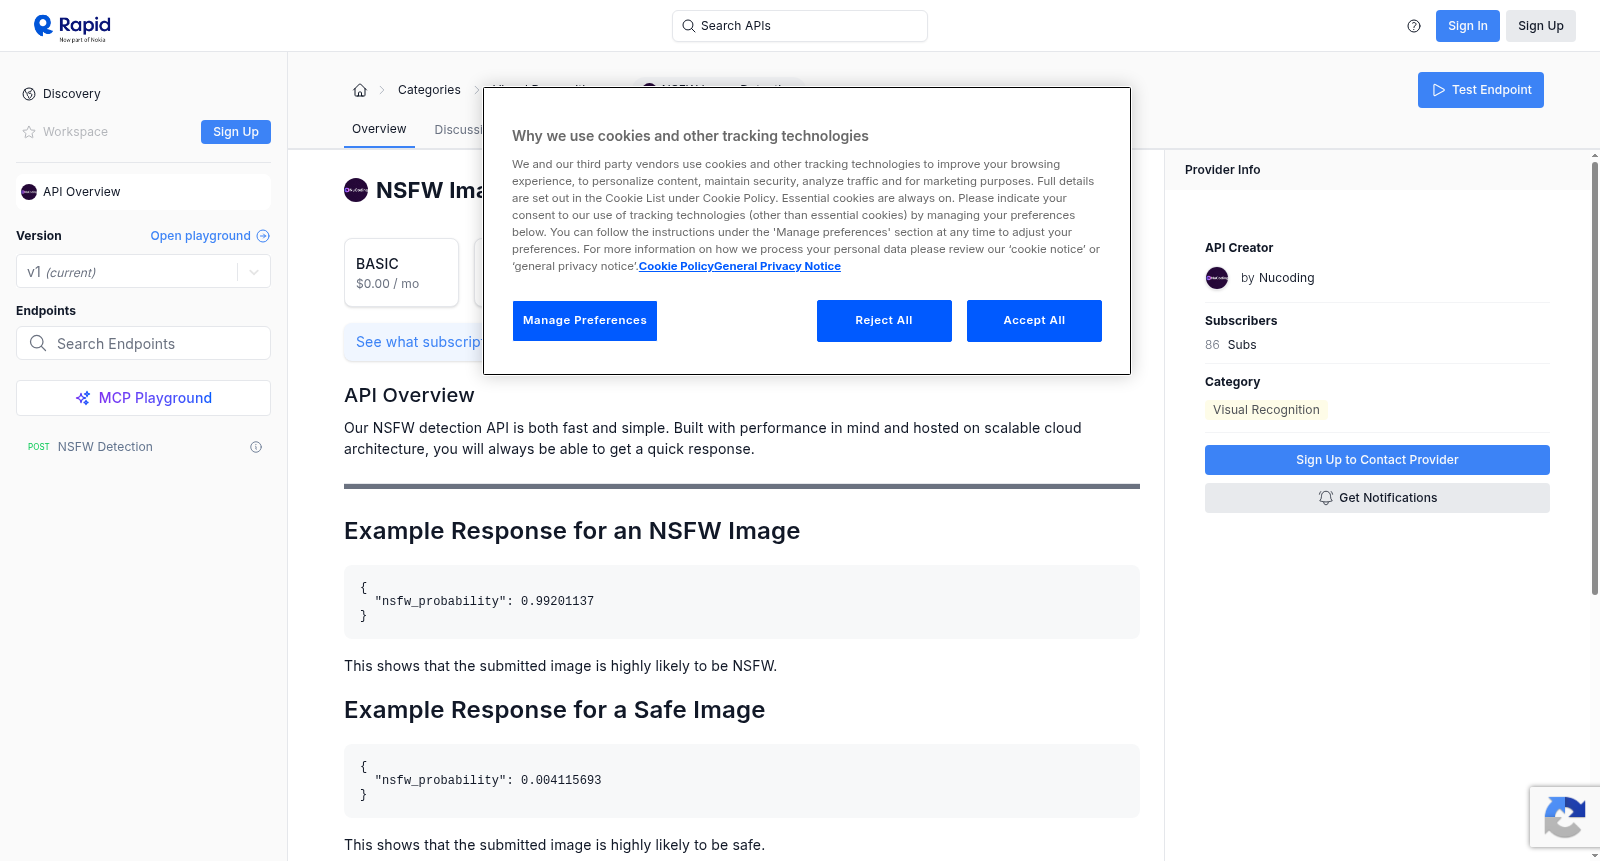
Task: Open the General Privacy Notice link
Action: [777, 266]
